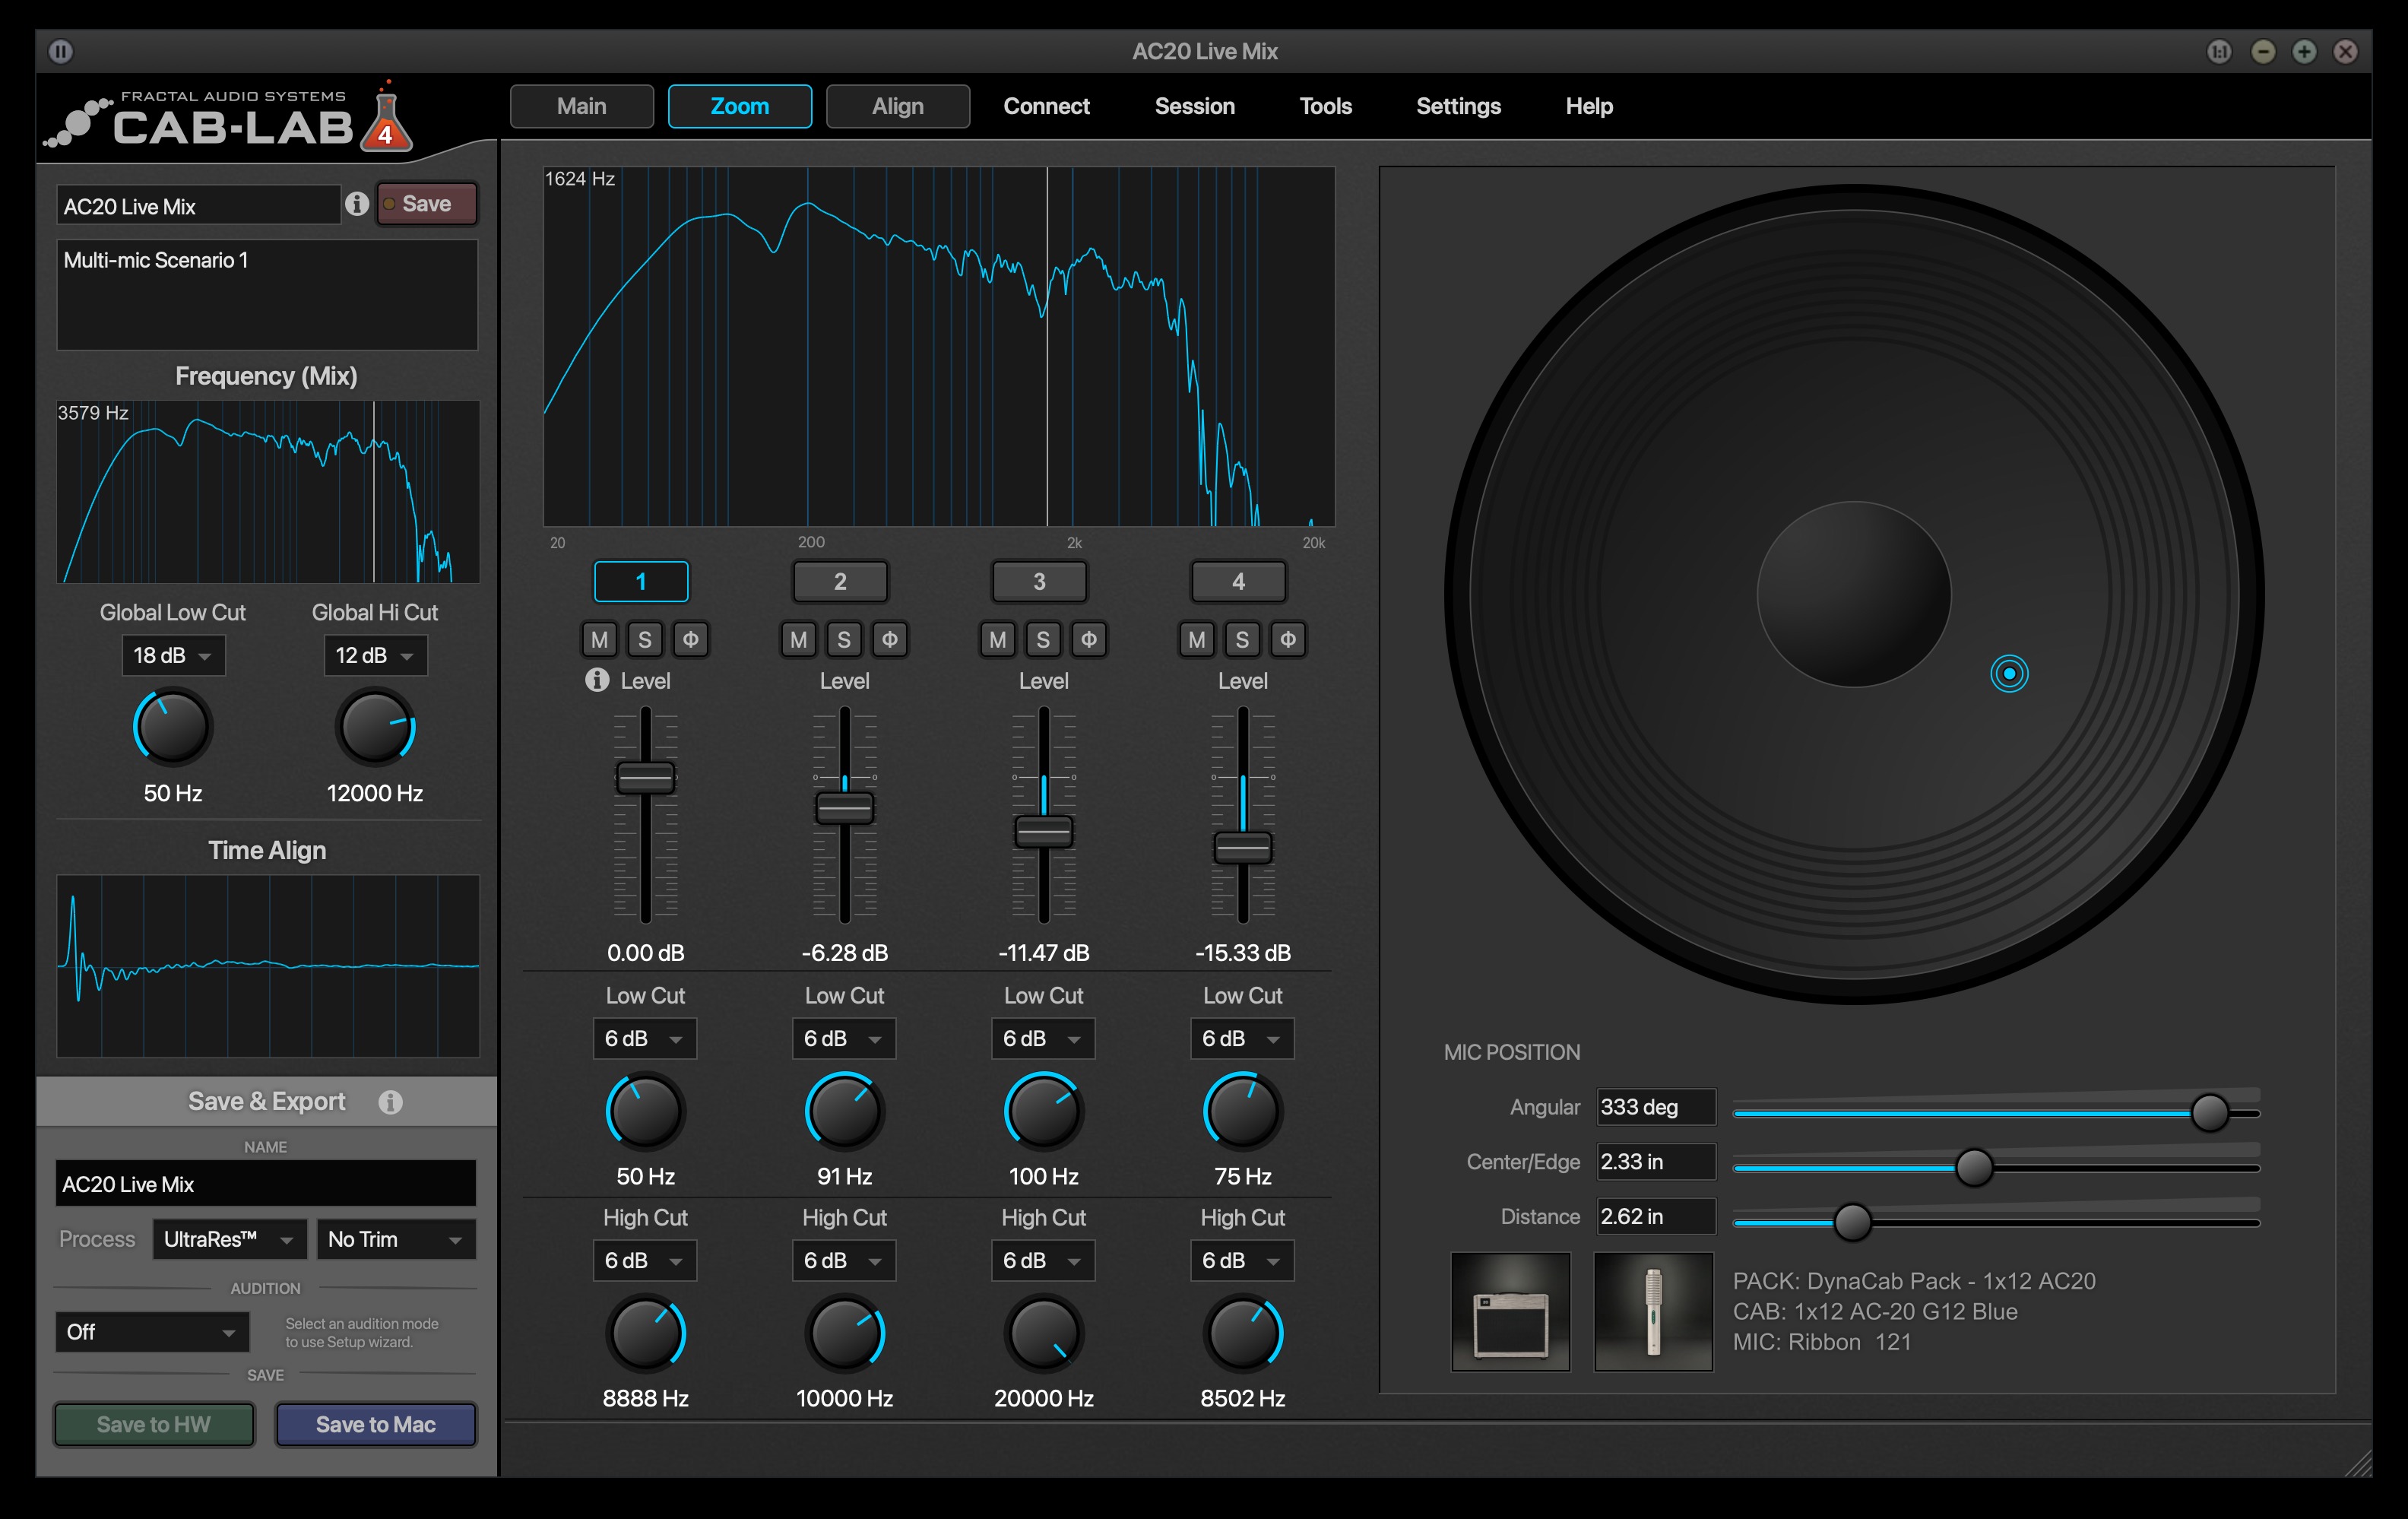2408x1519 pixels.
Task: Click the Save button near preset name
Action: [427, 204]
